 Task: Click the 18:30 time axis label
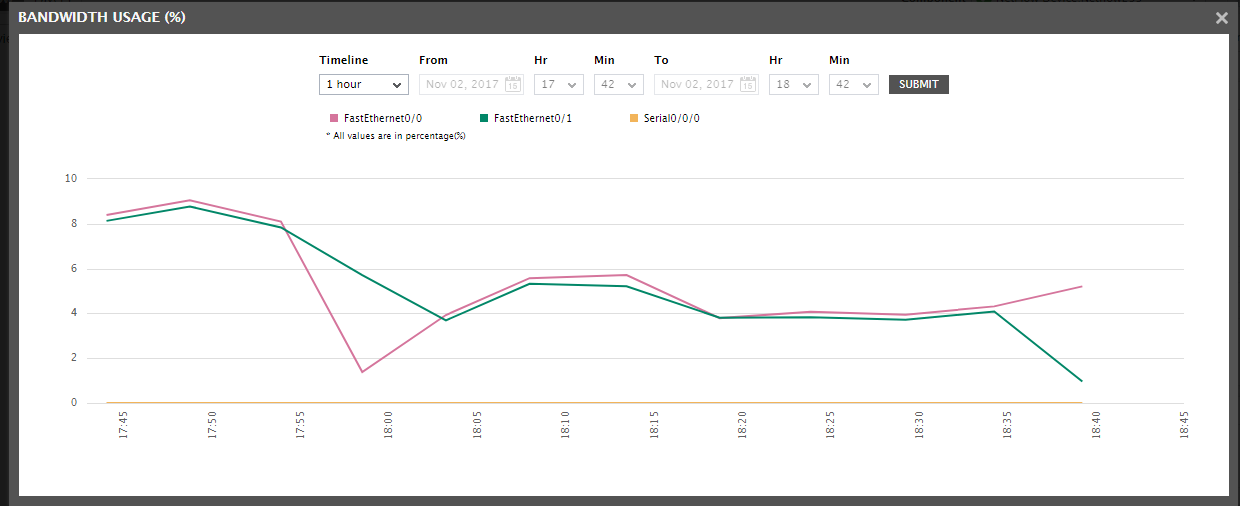coord(919,426)
